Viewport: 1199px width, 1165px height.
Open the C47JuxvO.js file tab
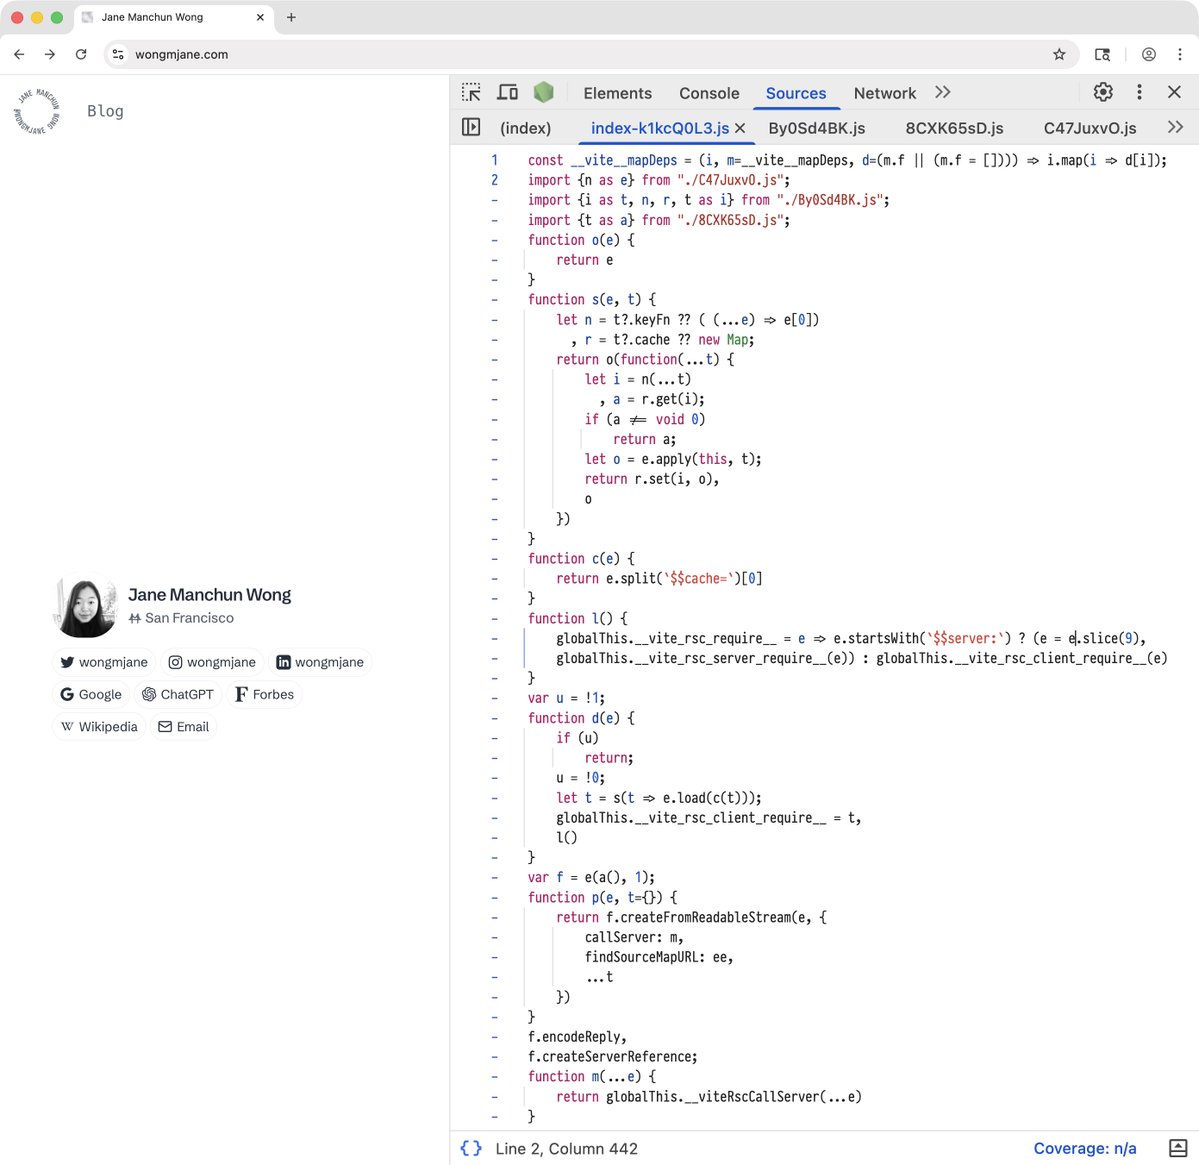point(1090,128)
